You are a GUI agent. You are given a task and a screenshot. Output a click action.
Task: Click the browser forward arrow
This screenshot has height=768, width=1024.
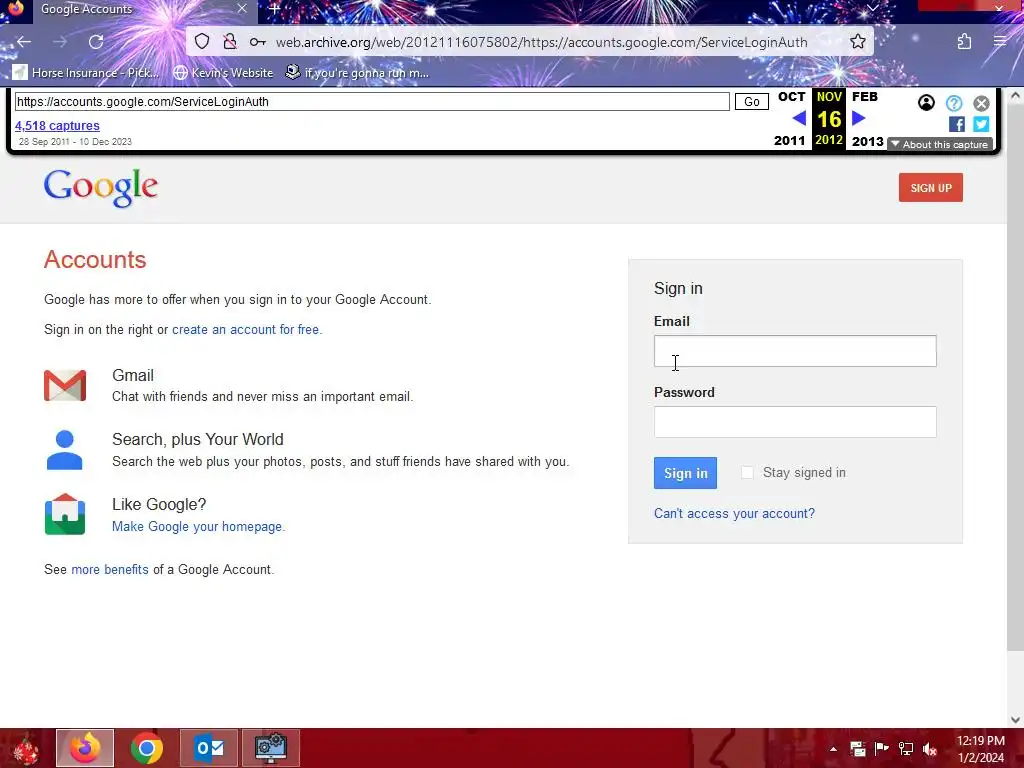[60, 42]
